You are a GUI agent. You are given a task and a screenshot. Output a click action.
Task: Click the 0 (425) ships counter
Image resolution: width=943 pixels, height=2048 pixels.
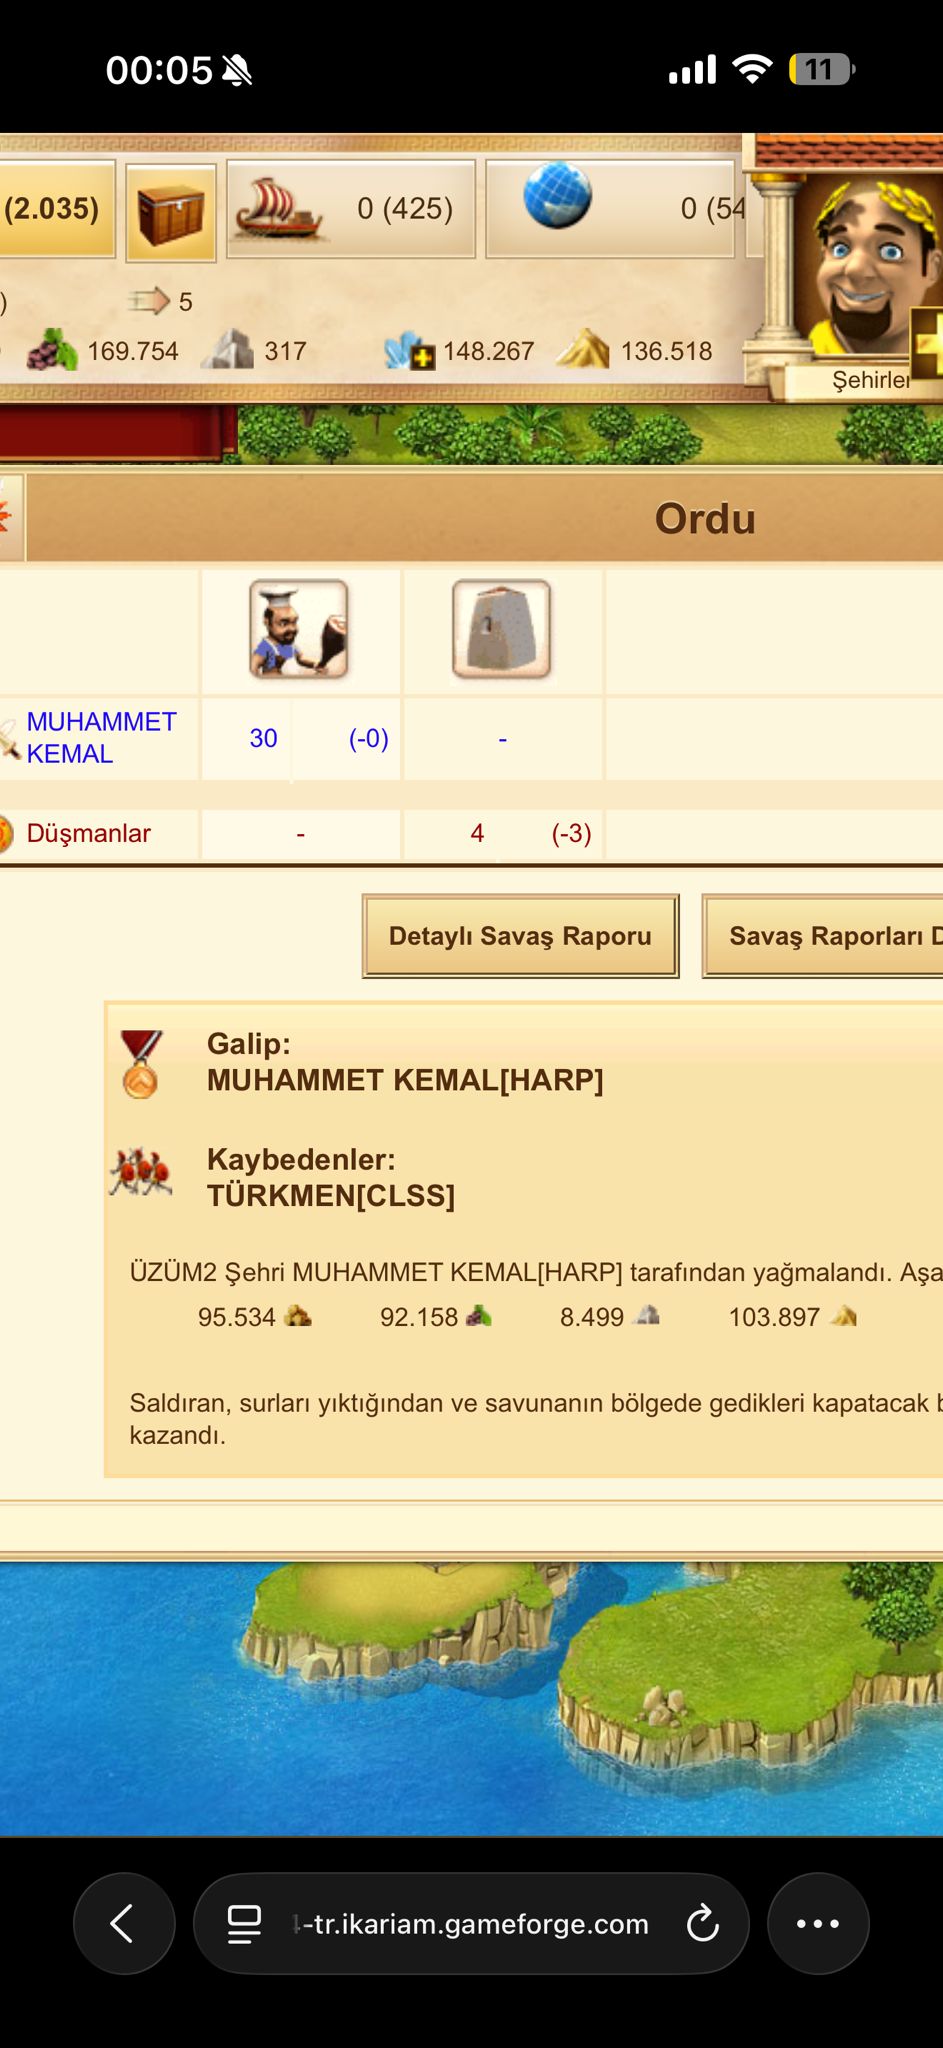point(405,208)
